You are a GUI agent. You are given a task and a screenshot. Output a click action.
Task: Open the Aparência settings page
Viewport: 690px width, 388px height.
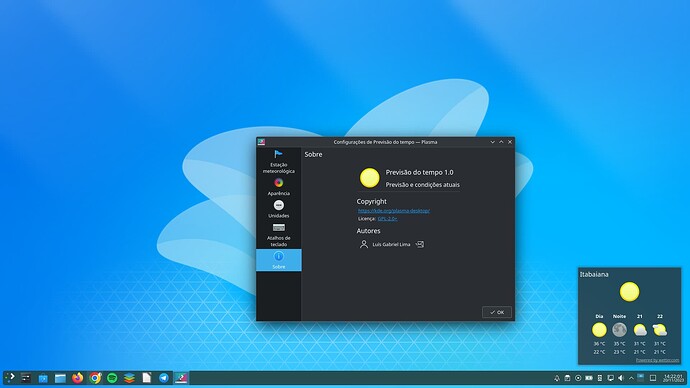tap(279, 187)
